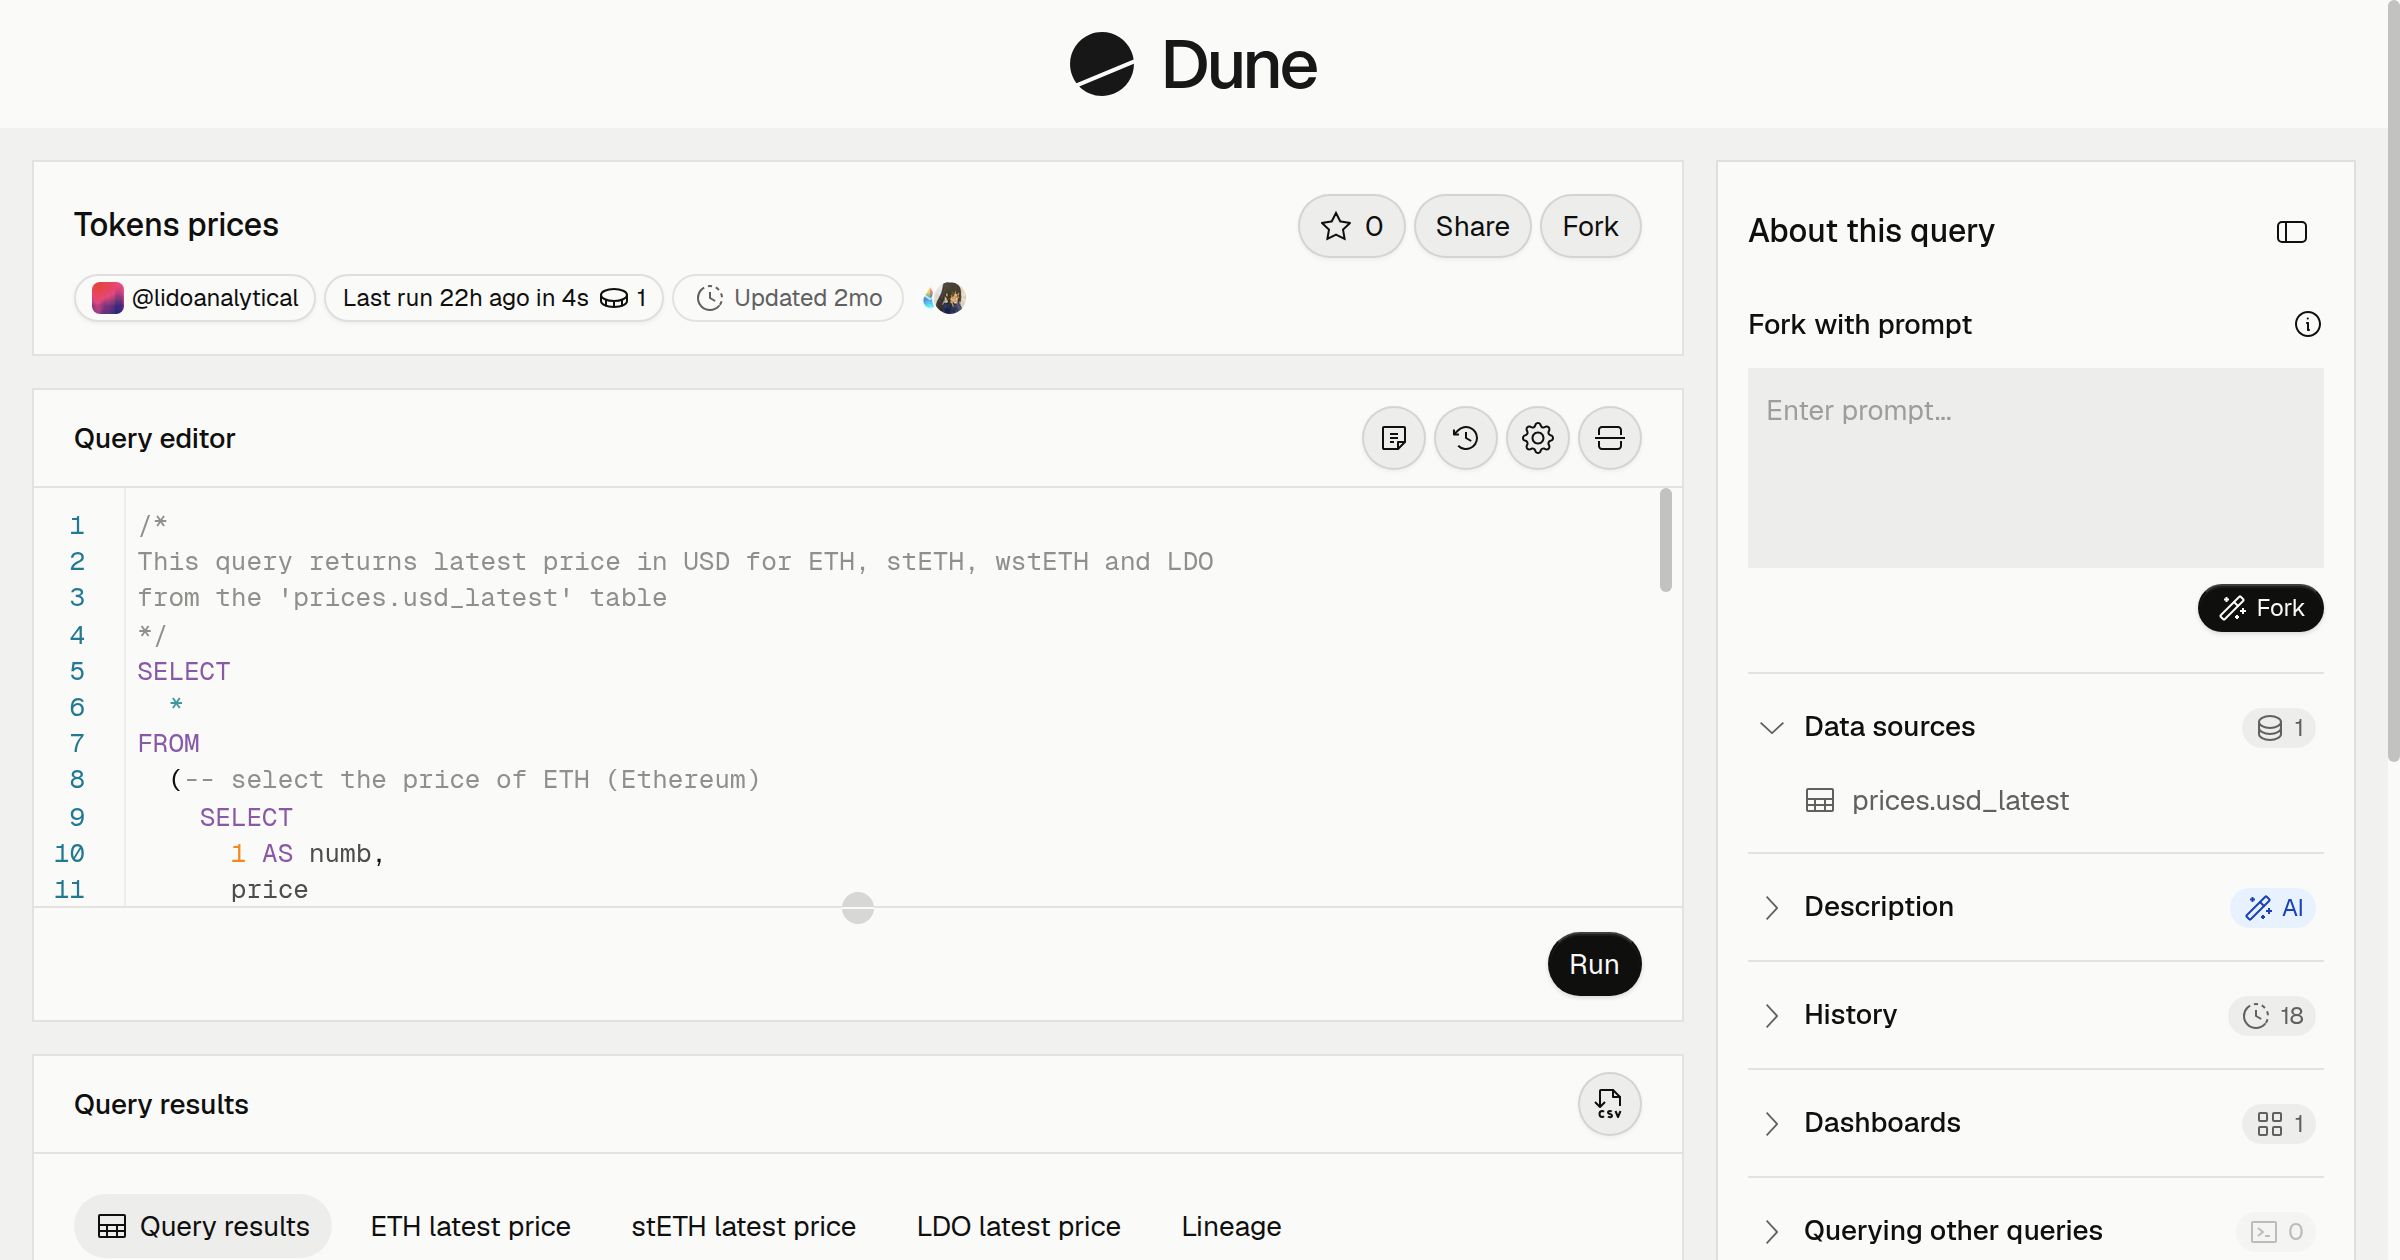Click the Fork with prompt info icon
Screen dimensions: 2400x1260
(x=2307, y=324)
